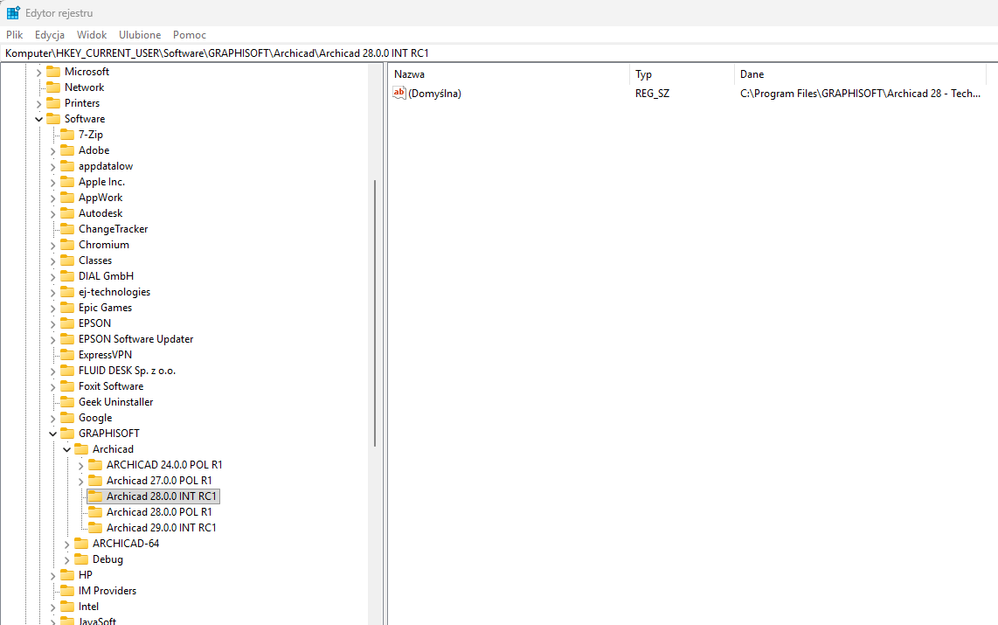Click the Classes folder icon
Image resolution: width=998 pixels, height=625 pixels.
pos(67,260)
